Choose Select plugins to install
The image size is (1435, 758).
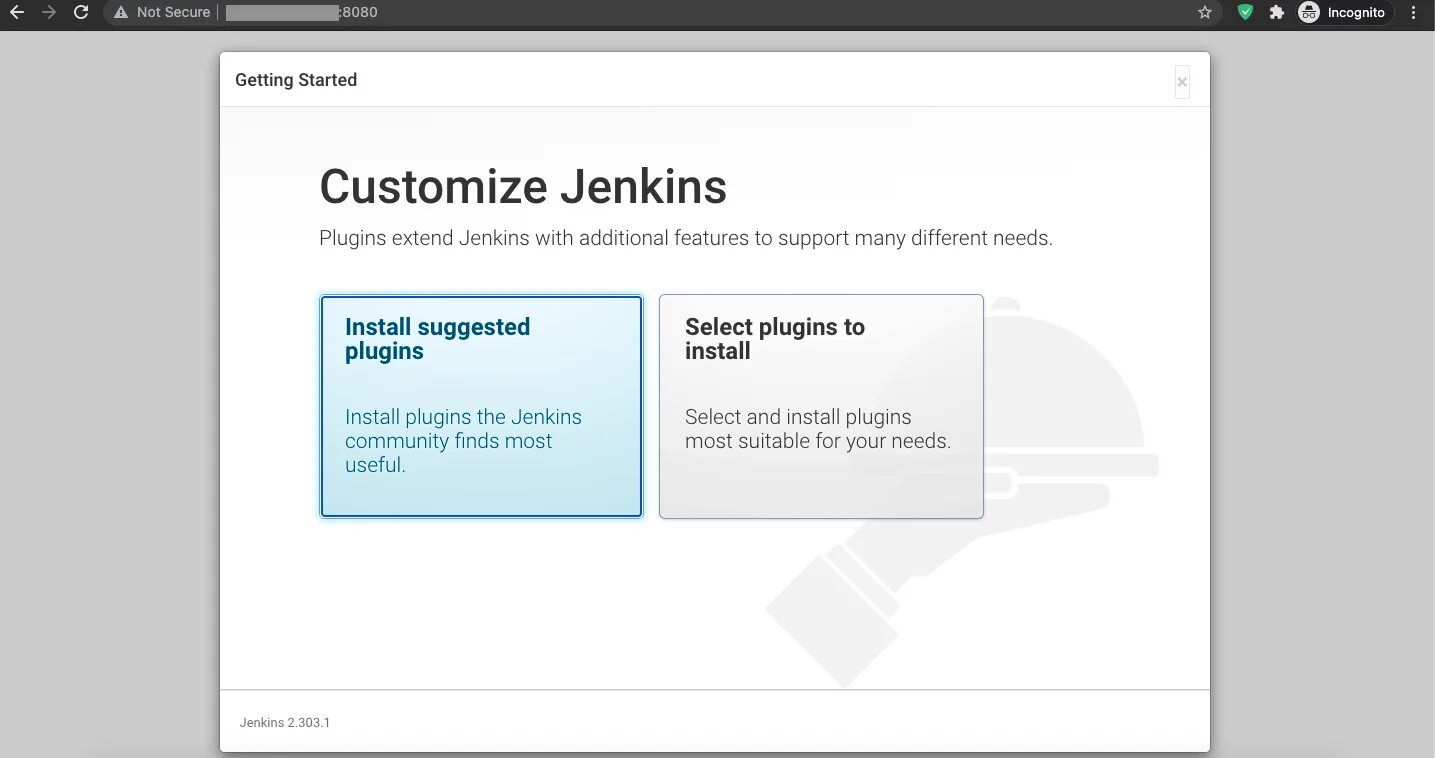(x=821, y=406)
